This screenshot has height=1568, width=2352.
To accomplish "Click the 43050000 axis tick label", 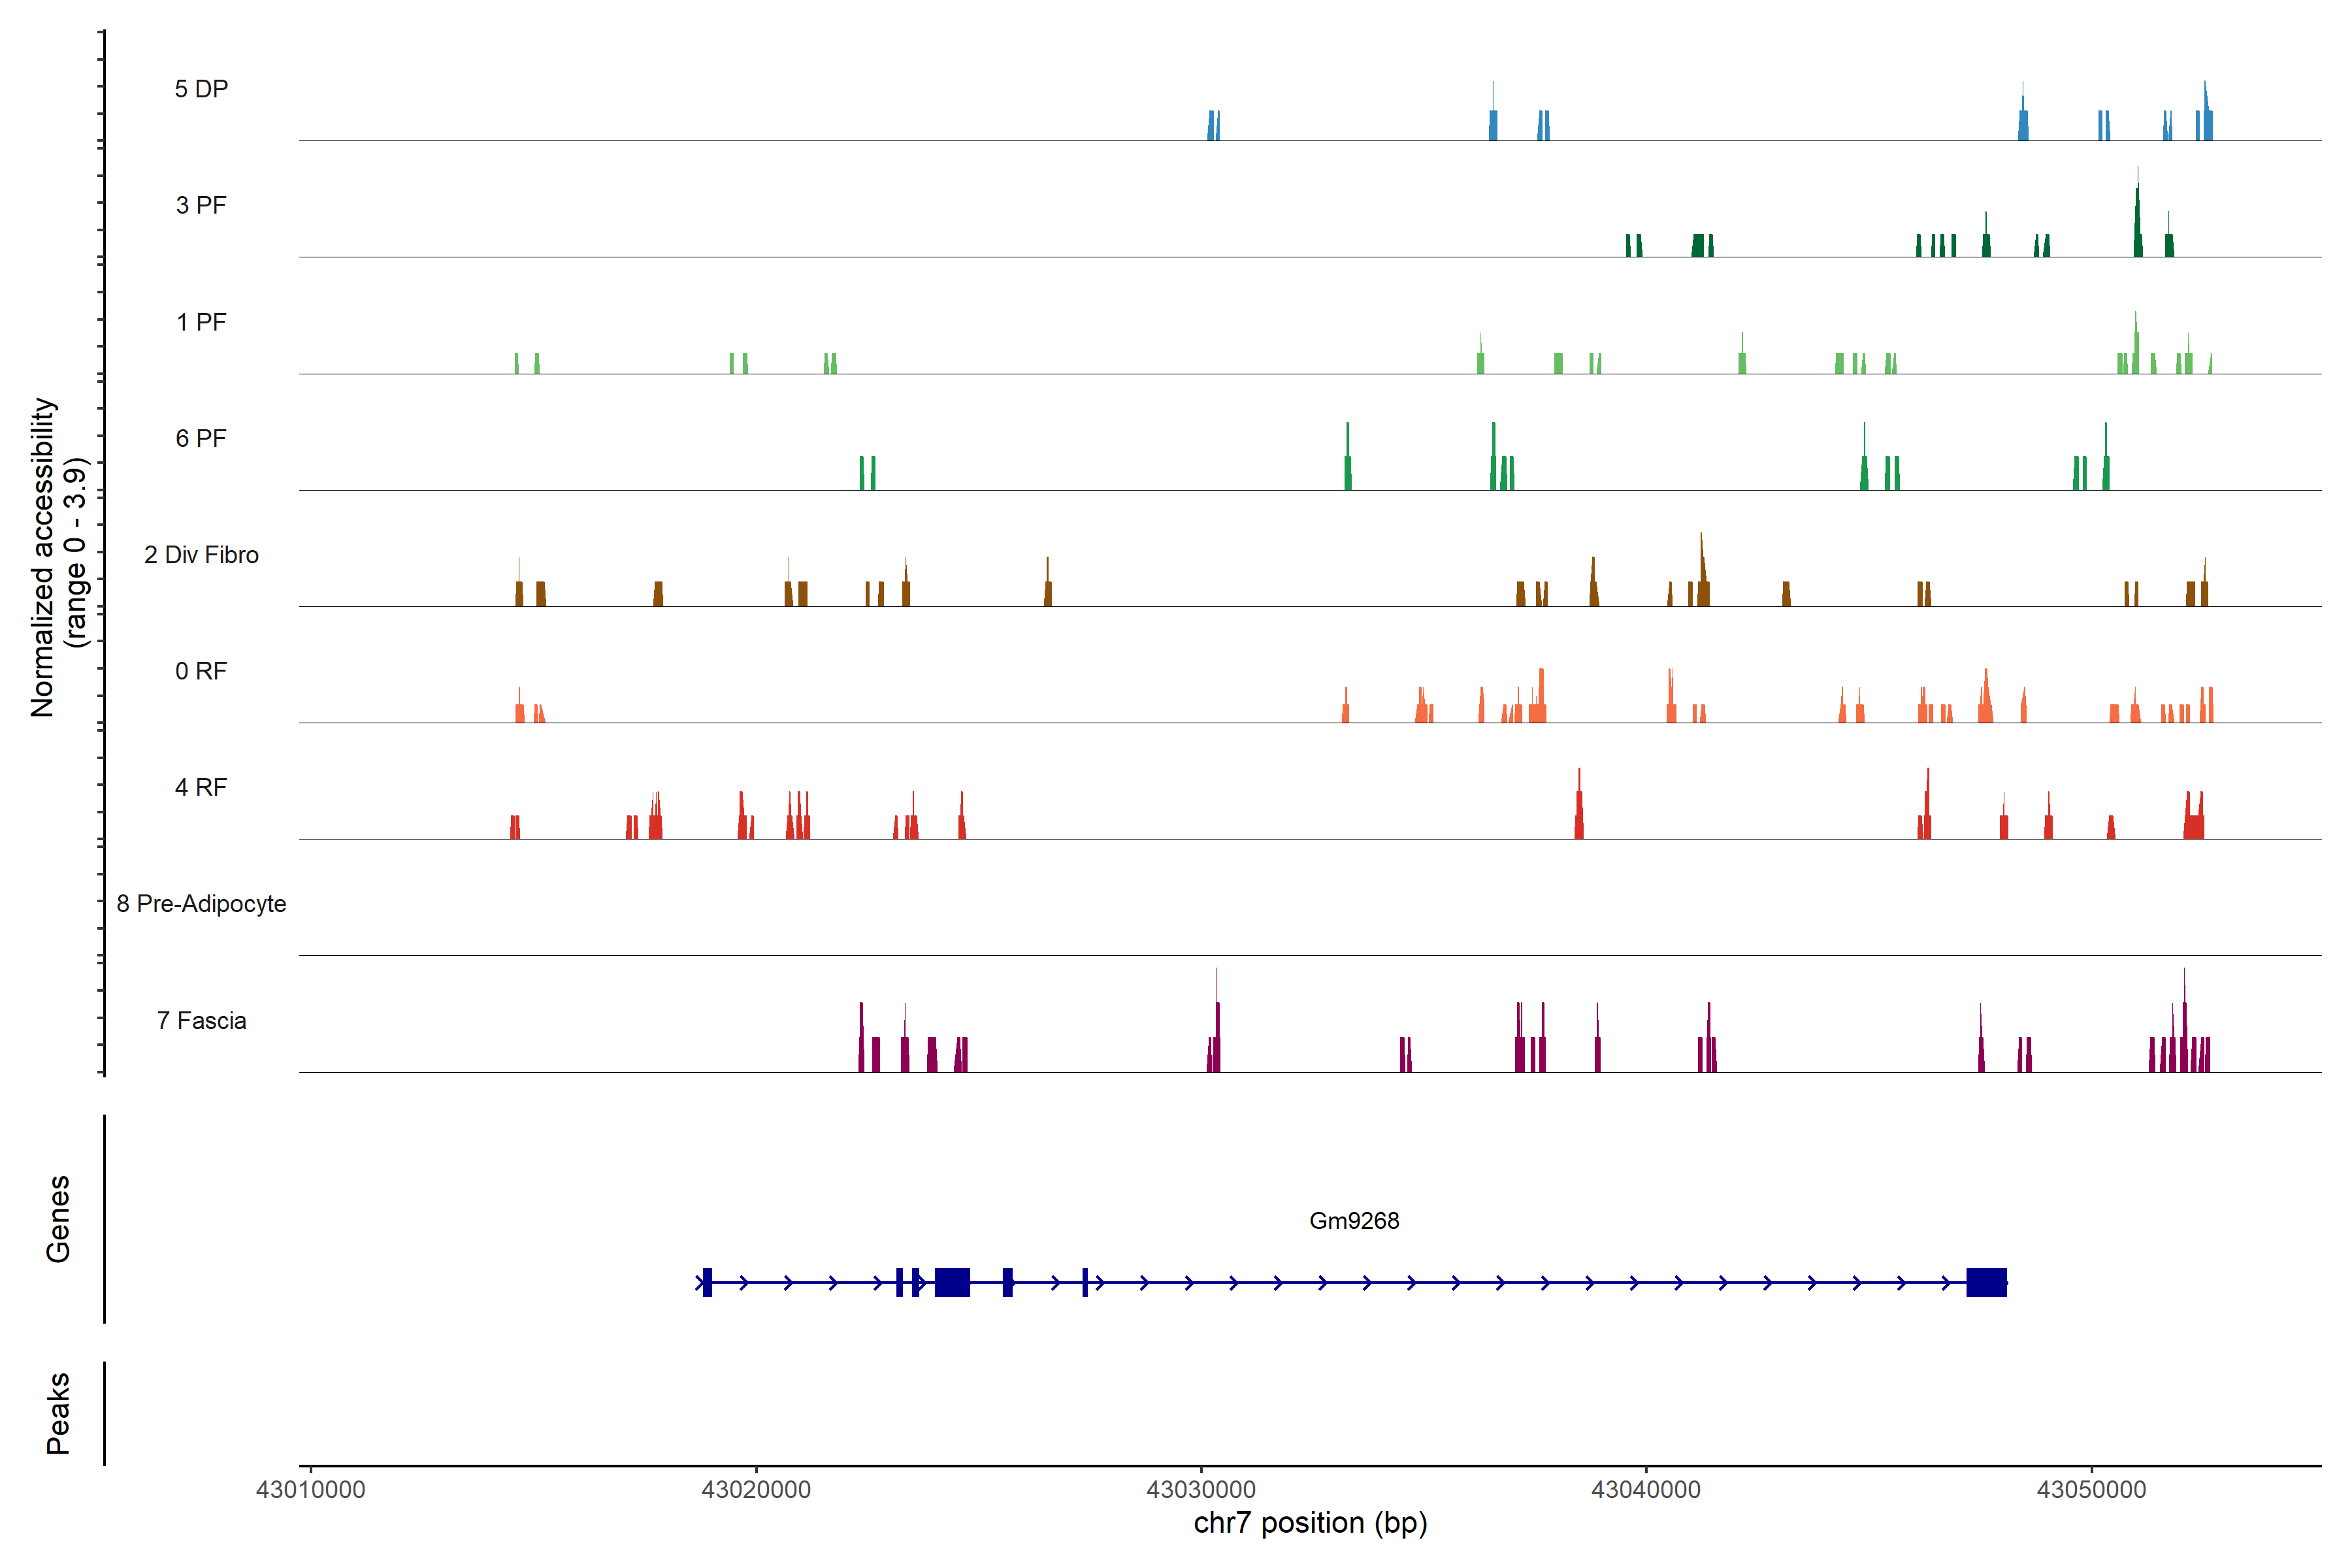I will tap(2091, 1489).
